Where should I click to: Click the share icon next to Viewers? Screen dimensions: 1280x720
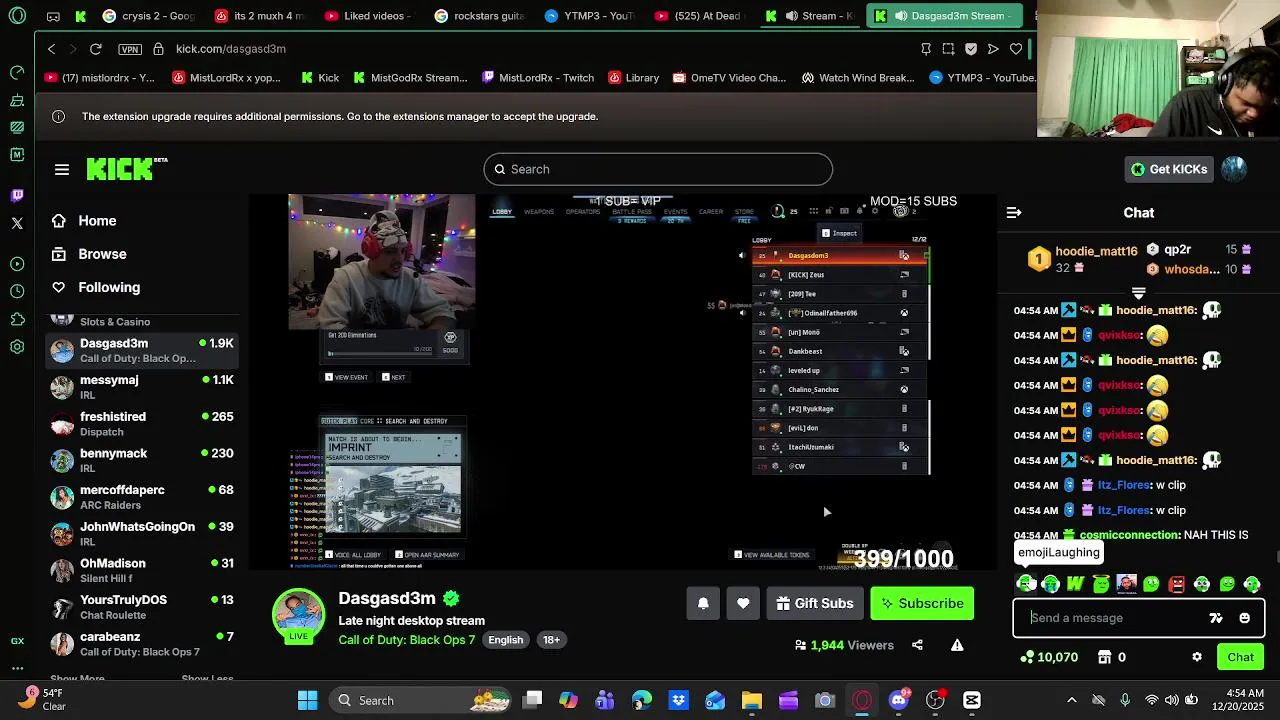coord(917,645)
